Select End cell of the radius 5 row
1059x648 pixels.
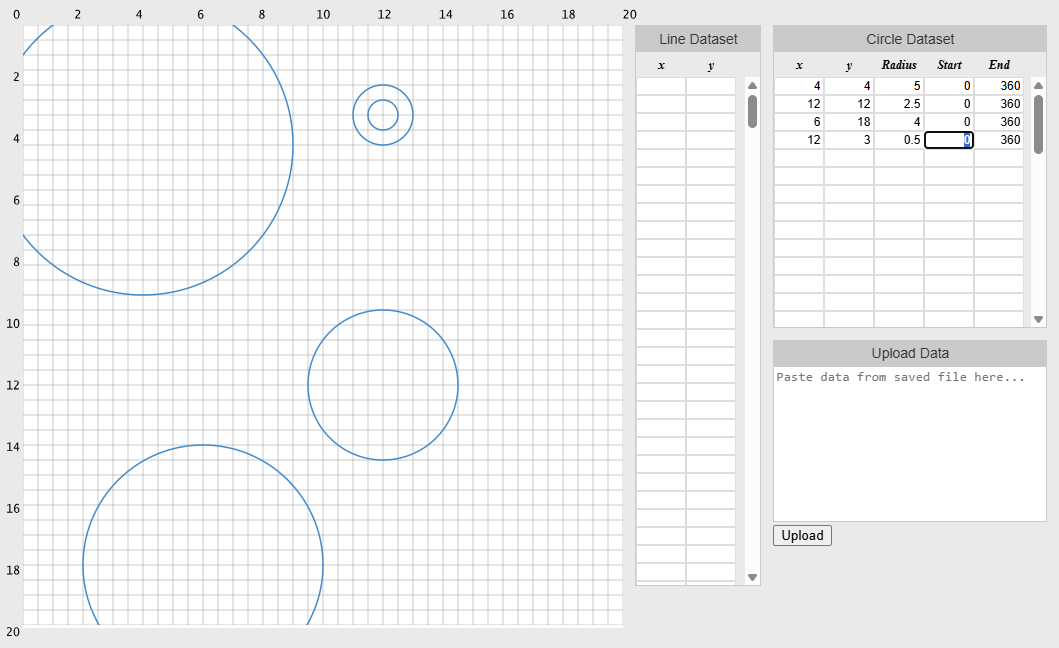pos(999,86)
